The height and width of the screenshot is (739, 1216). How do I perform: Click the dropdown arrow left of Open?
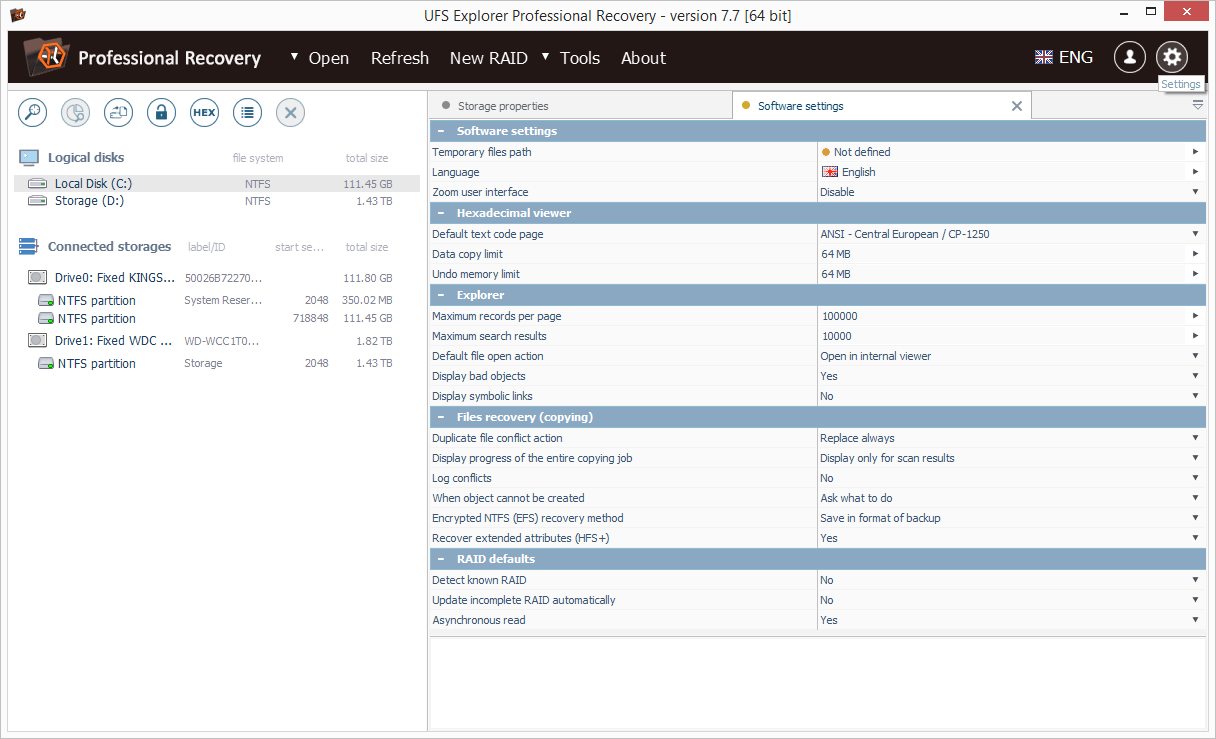[295, 57]
